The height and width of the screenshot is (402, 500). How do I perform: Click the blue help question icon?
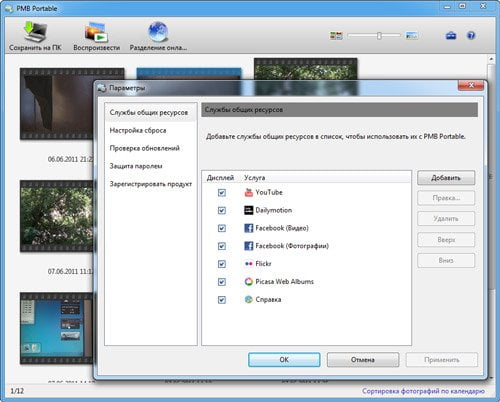(x=471, y=36)
